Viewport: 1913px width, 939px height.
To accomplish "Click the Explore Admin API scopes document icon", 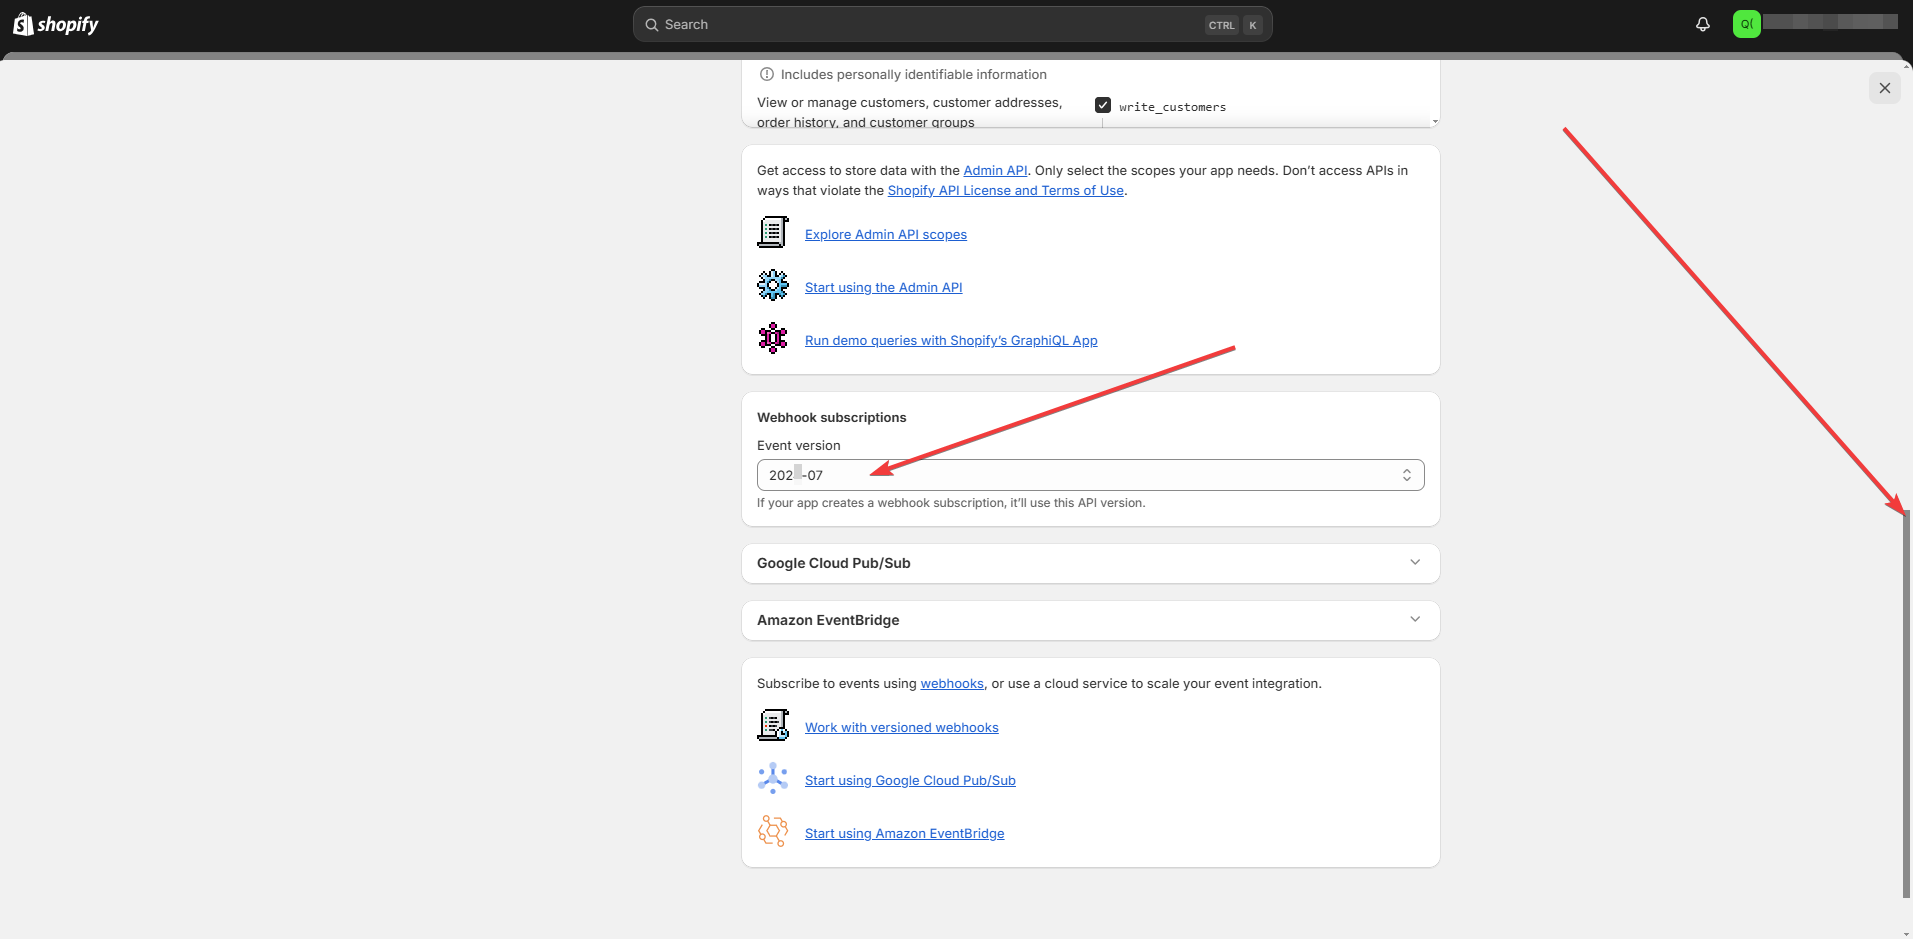I will [x=772, y=231].
